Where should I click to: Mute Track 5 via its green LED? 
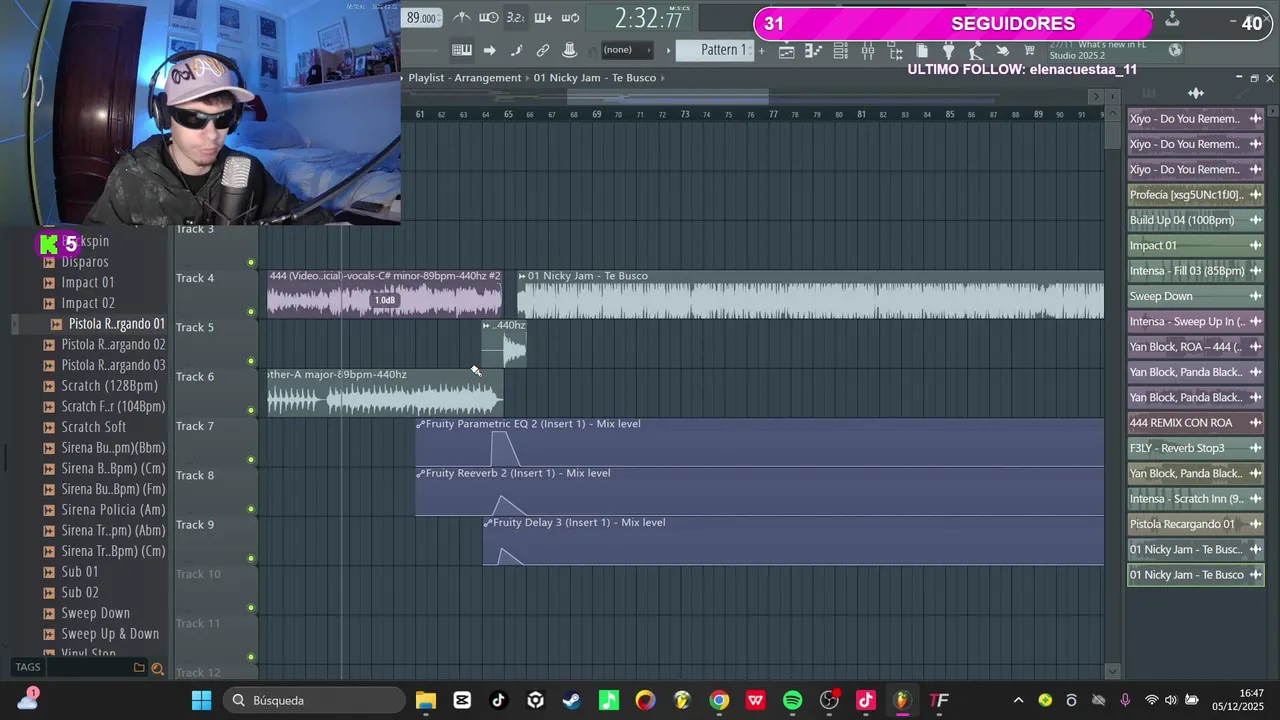click(251, 361)
